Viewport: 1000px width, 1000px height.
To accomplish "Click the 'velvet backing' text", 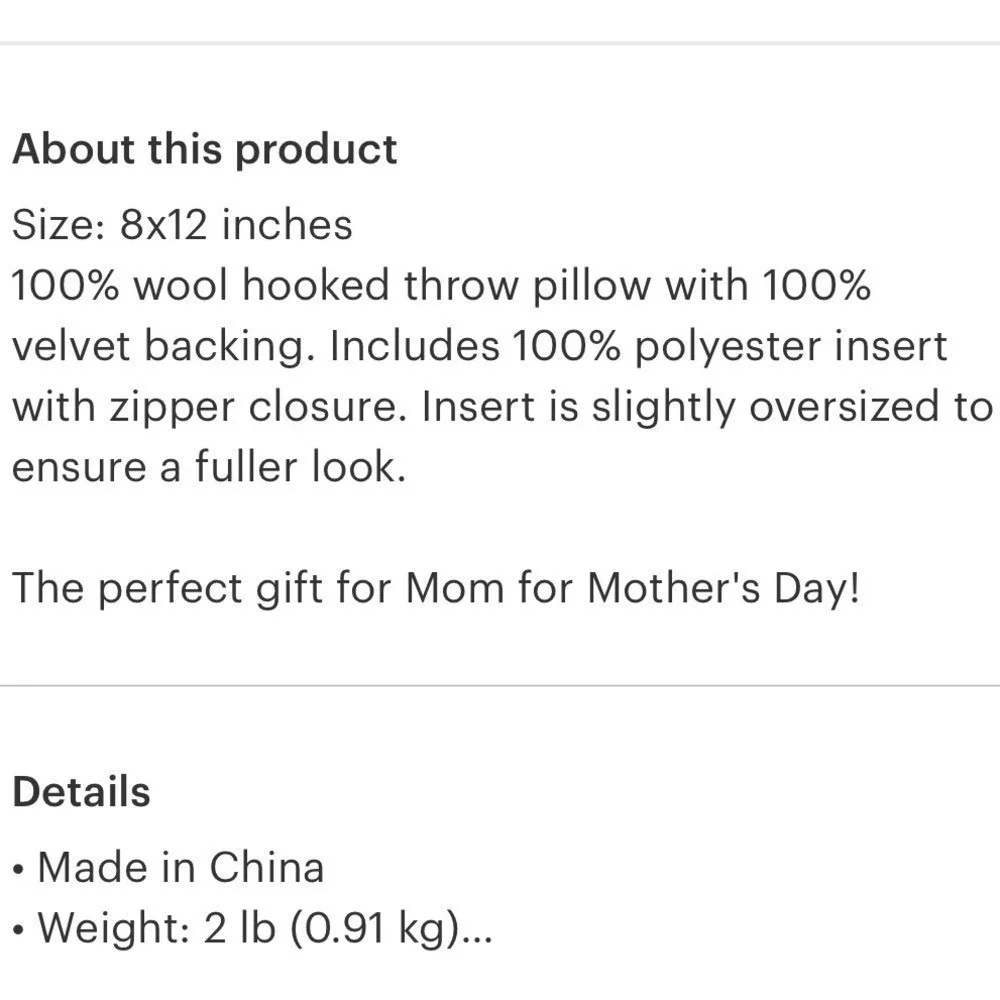I will 163,345.
